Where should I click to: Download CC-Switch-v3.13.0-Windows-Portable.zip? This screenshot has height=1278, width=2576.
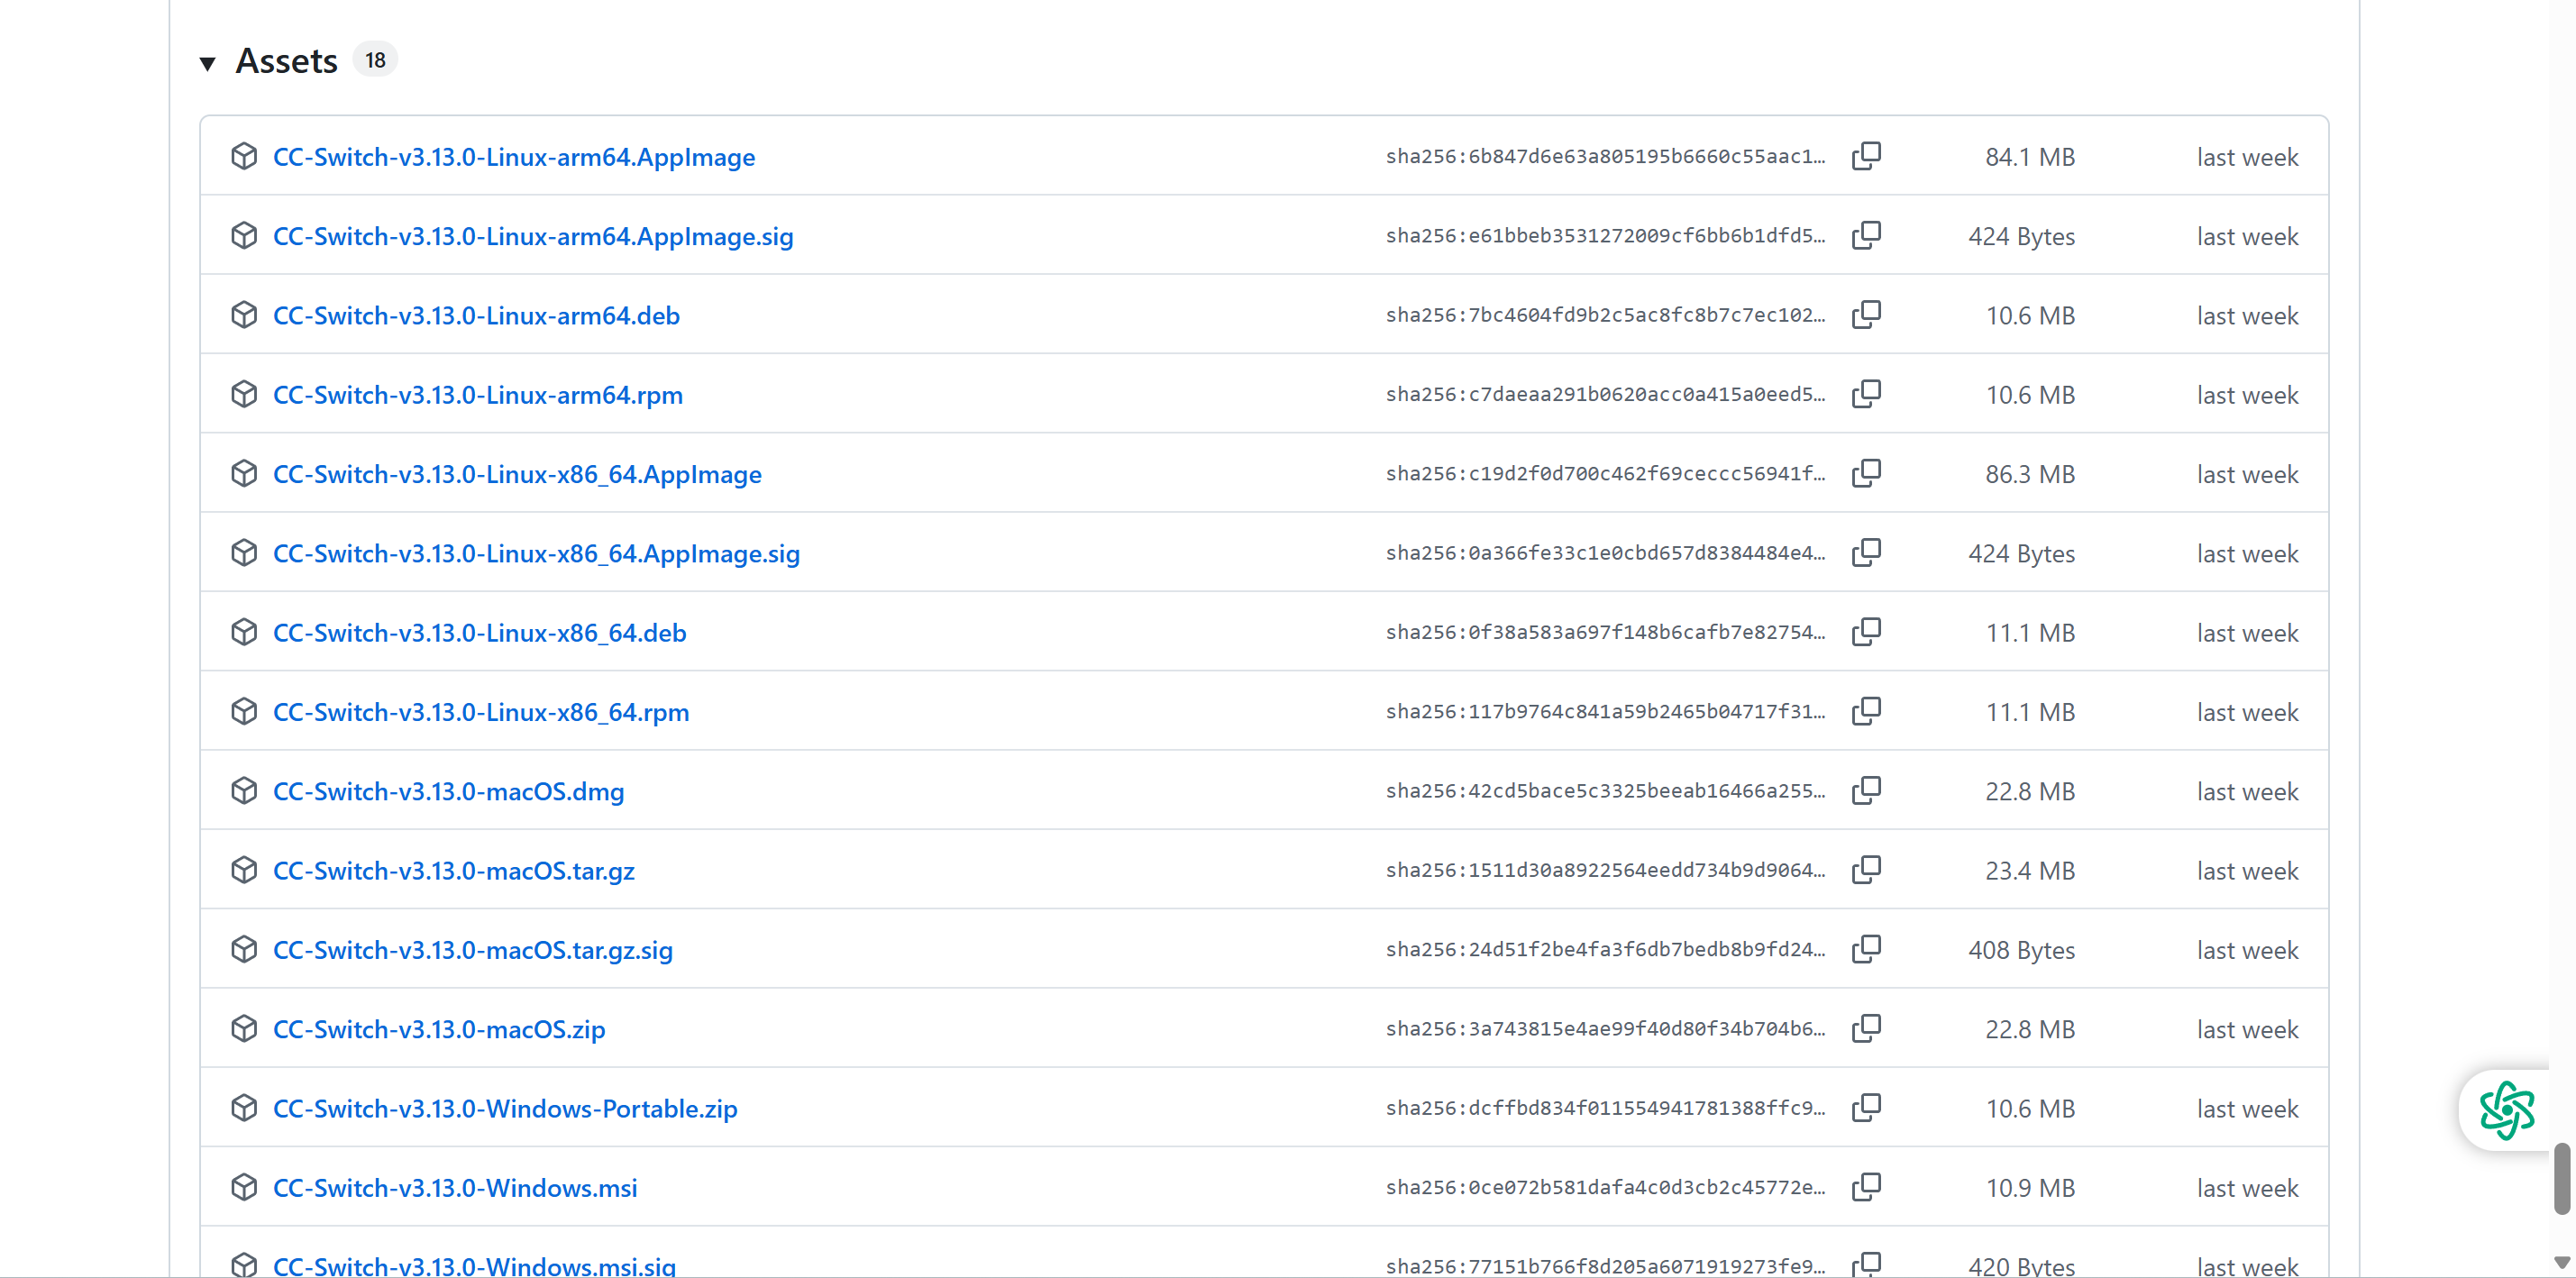point(505,1109)
